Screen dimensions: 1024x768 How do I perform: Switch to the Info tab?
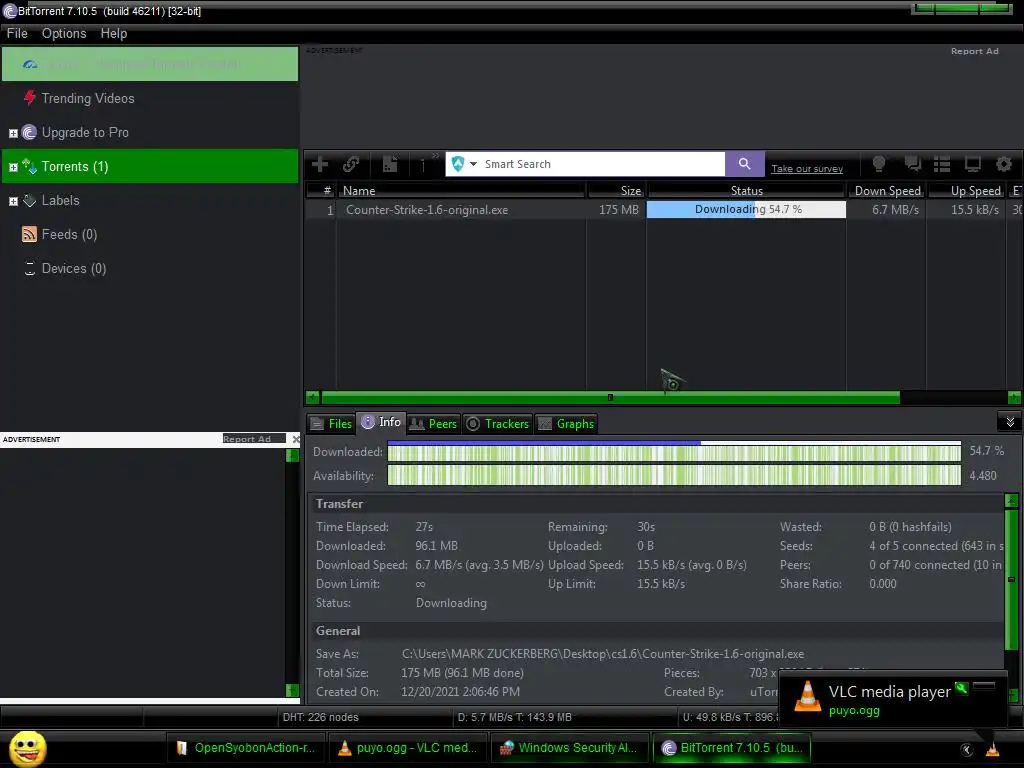(x=381, y=423)
